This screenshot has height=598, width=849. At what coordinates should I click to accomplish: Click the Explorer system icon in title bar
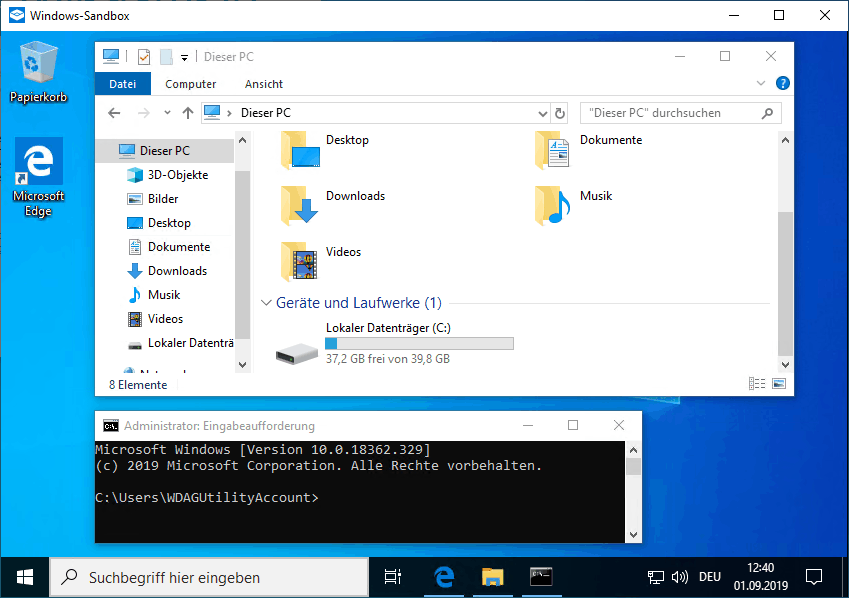(110, 56)
